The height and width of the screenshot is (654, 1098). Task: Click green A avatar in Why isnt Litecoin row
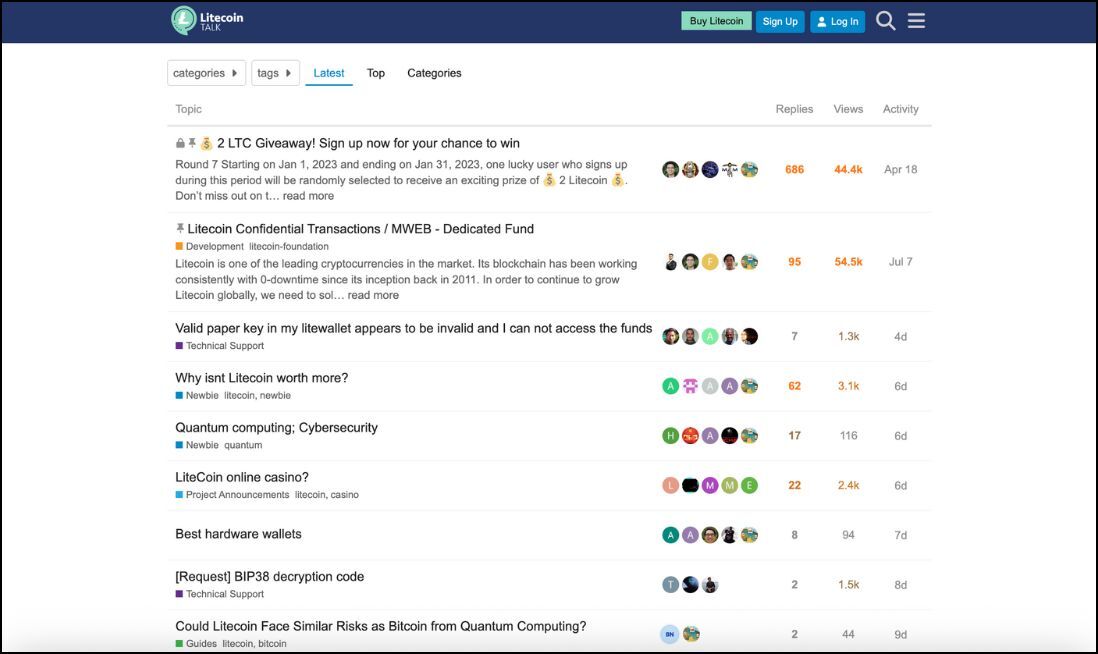coord(671,386)
